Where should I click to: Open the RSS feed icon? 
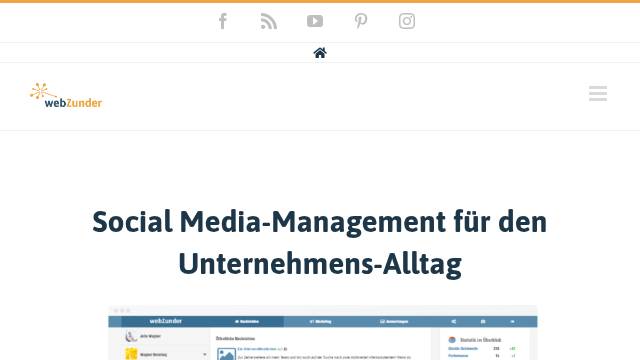(x=269, y=21)
